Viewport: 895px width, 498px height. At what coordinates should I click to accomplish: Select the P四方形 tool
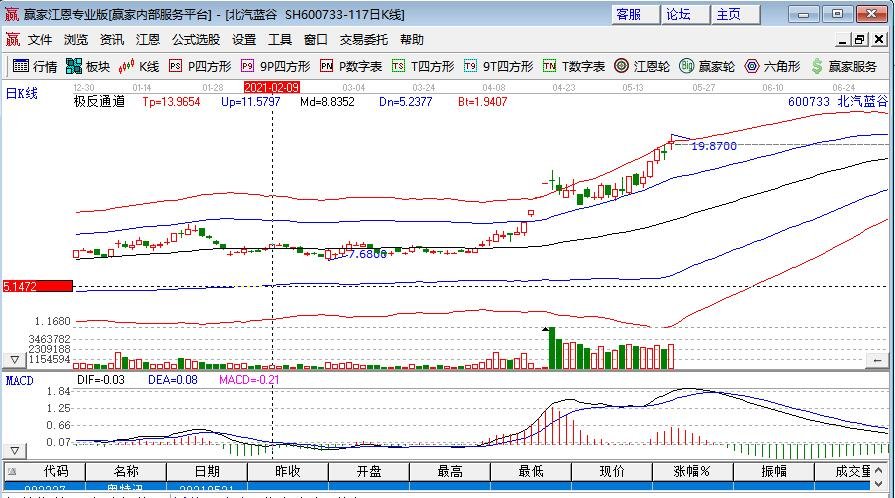(x=200, y=66)
